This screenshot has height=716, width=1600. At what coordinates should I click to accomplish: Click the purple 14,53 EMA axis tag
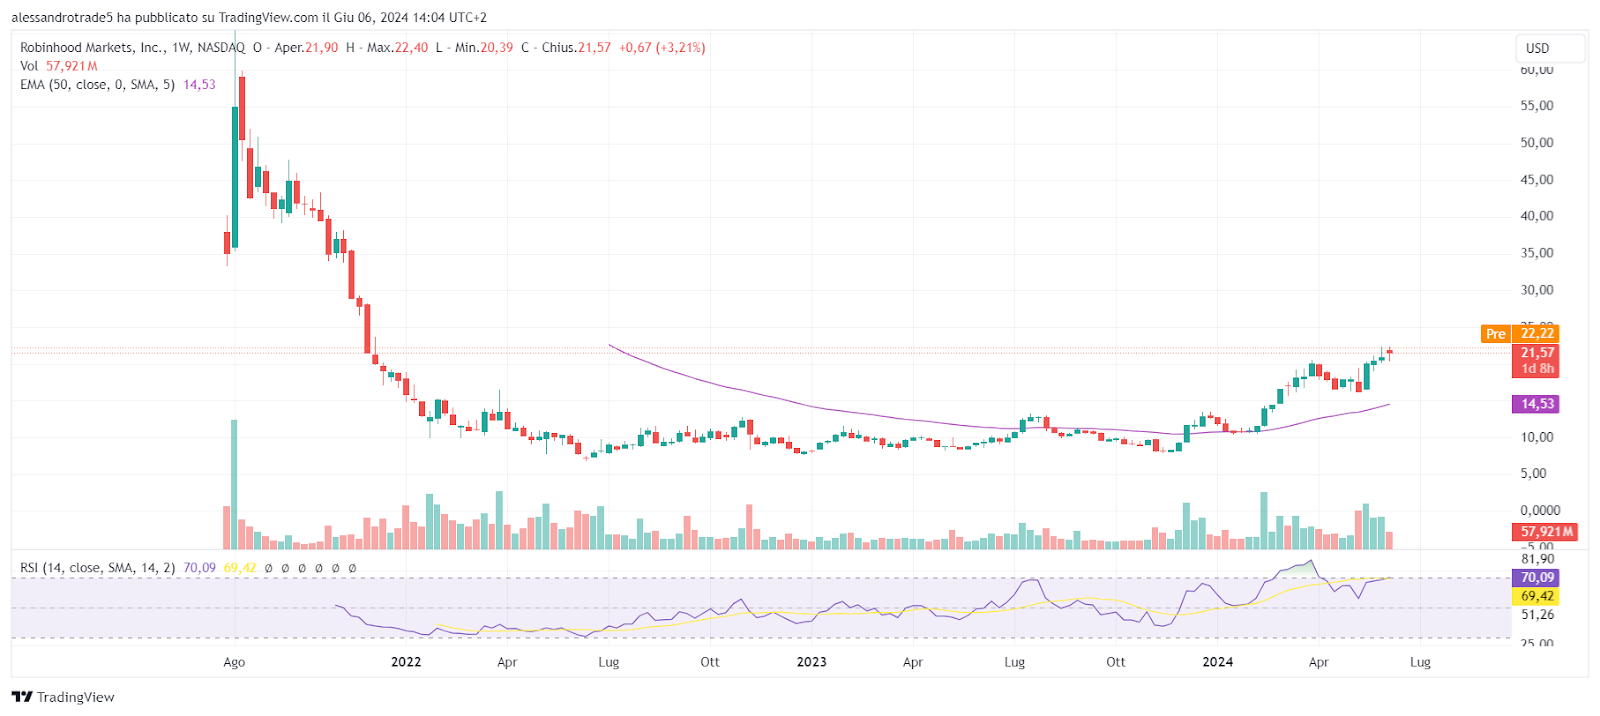(x=1537, y=404)
